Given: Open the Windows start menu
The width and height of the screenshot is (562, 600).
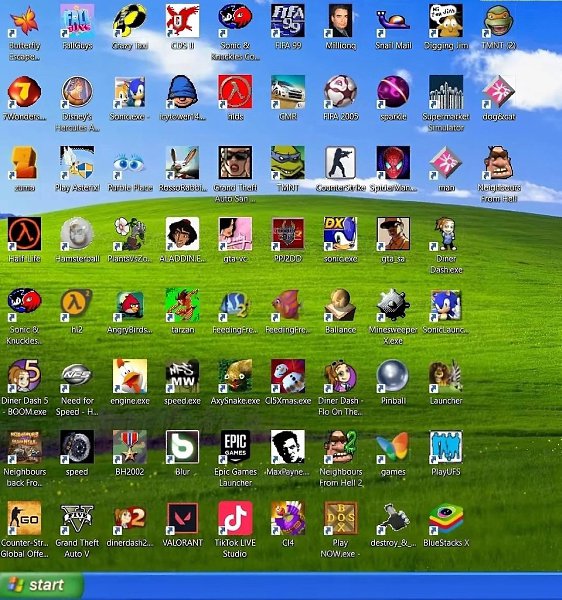Looking at the screenshot, I should pos(41,585).
